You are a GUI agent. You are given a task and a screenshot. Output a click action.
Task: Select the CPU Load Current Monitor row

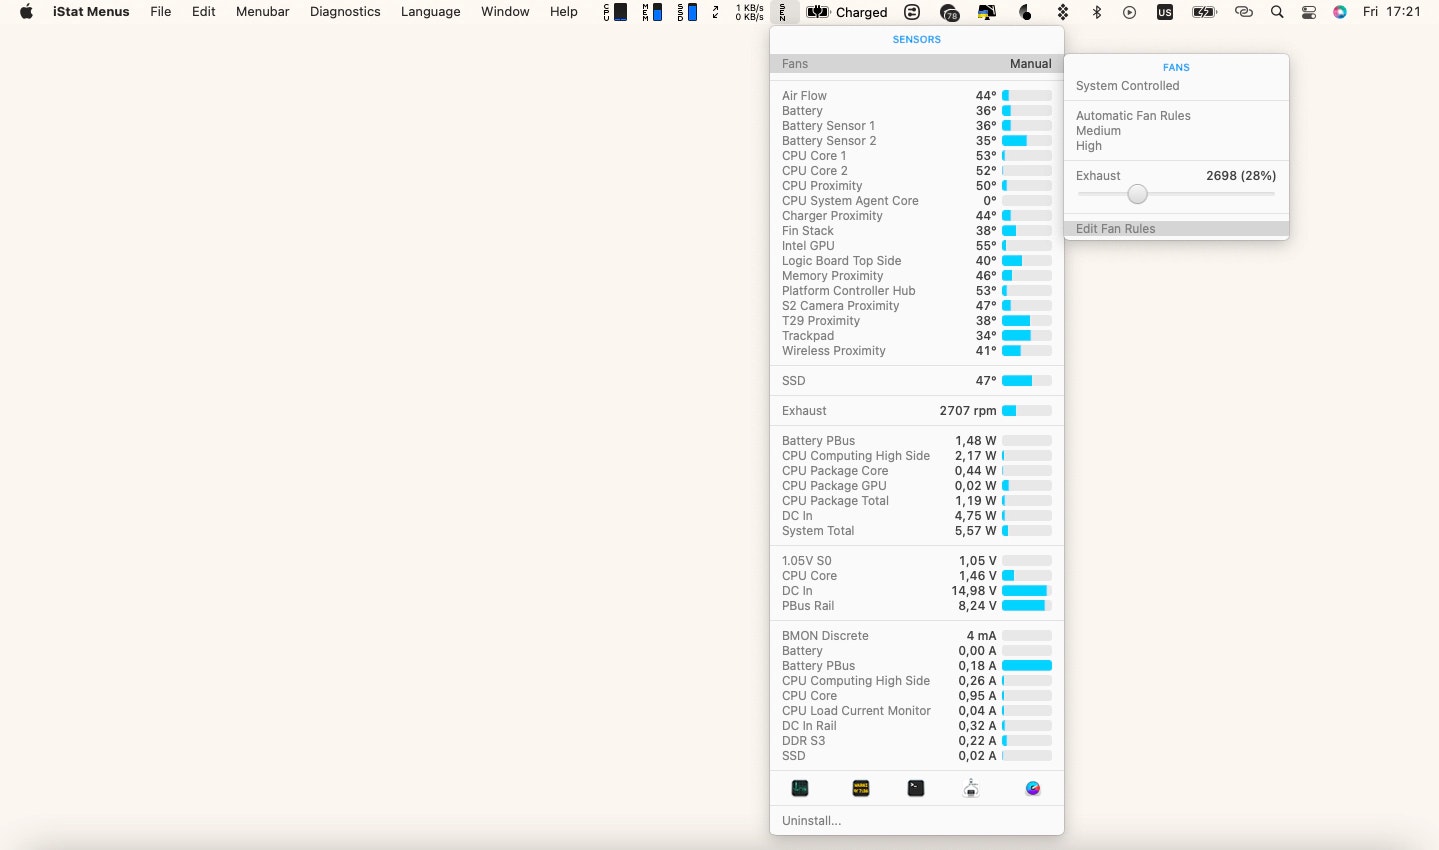[x=917, y=711]
